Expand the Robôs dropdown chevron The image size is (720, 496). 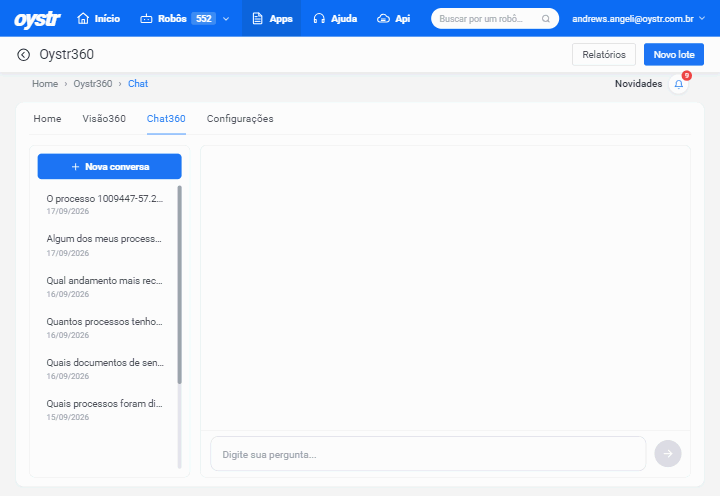[x=226, y=19]
